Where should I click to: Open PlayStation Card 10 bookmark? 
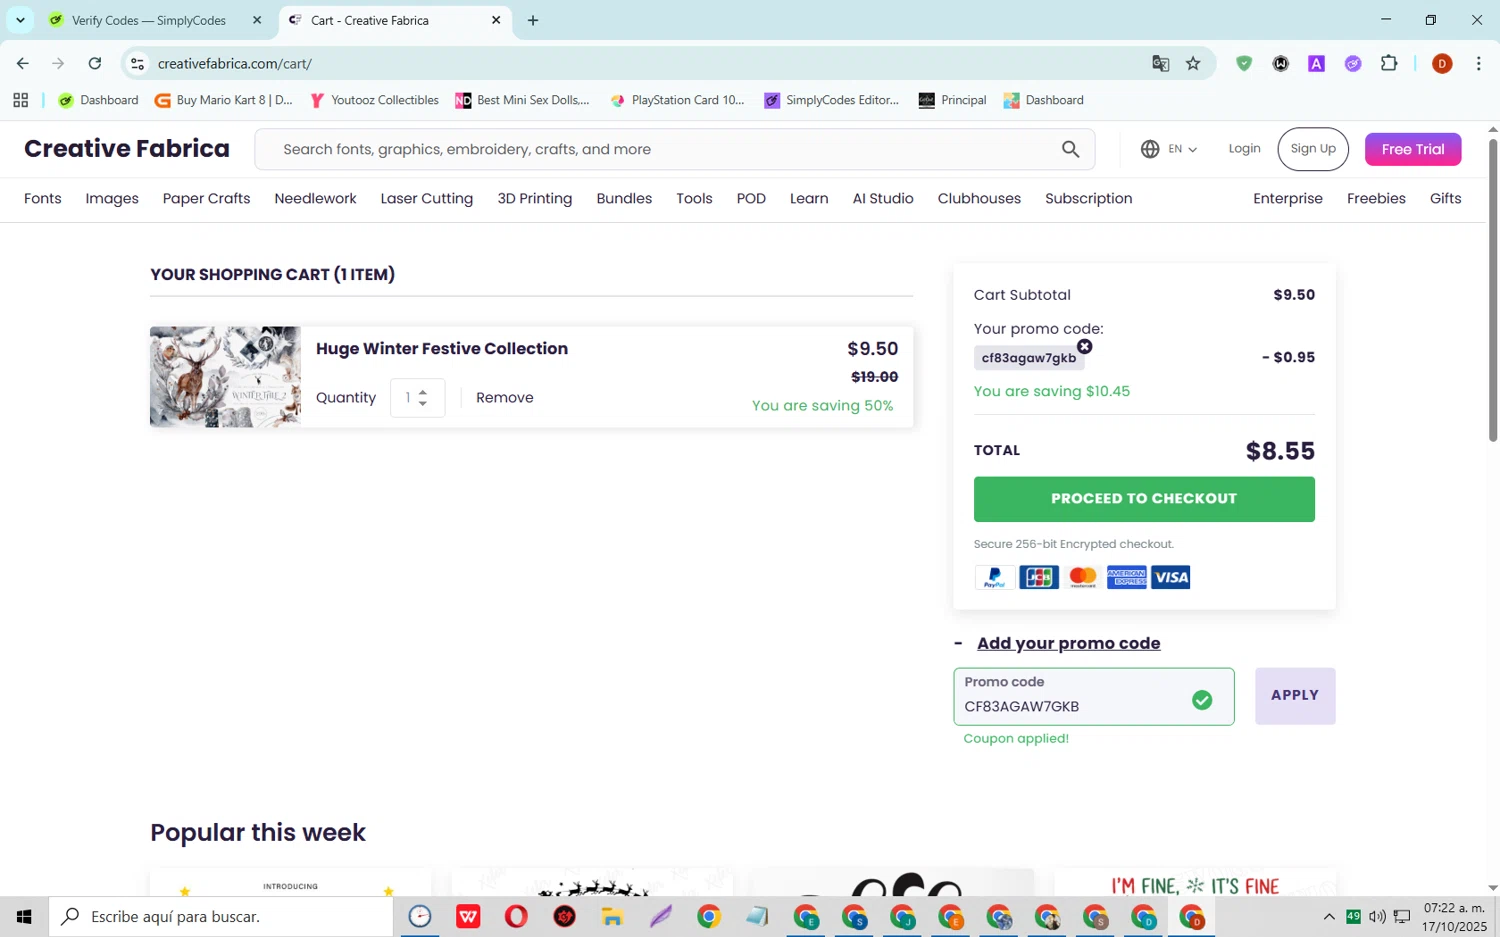click(678, 100)
